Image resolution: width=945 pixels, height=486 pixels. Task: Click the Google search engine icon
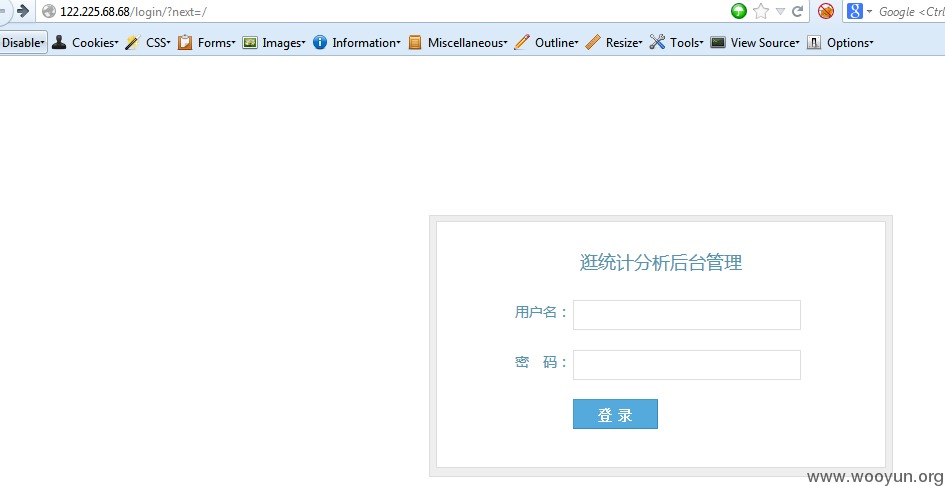tap(855, 11)
